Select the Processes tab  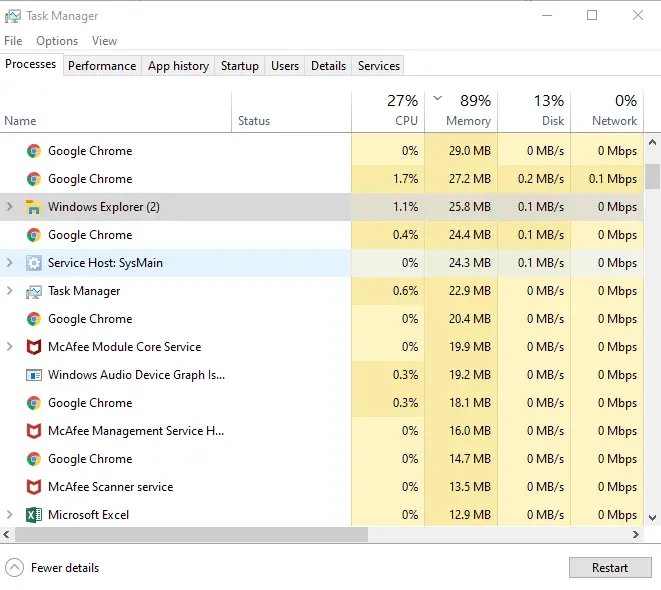[31, 64]
